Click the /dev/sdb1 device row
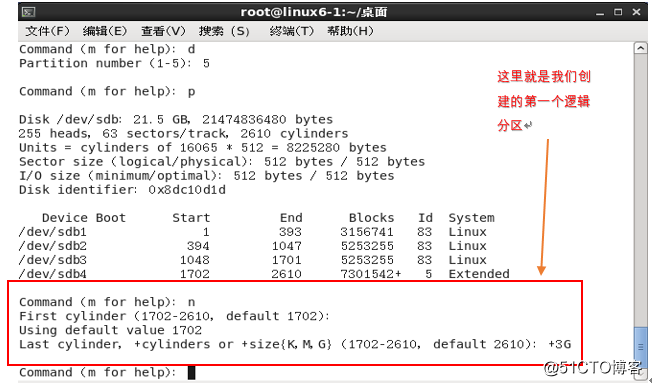Viewport: 652px width, 386px height. coord(252,232)
